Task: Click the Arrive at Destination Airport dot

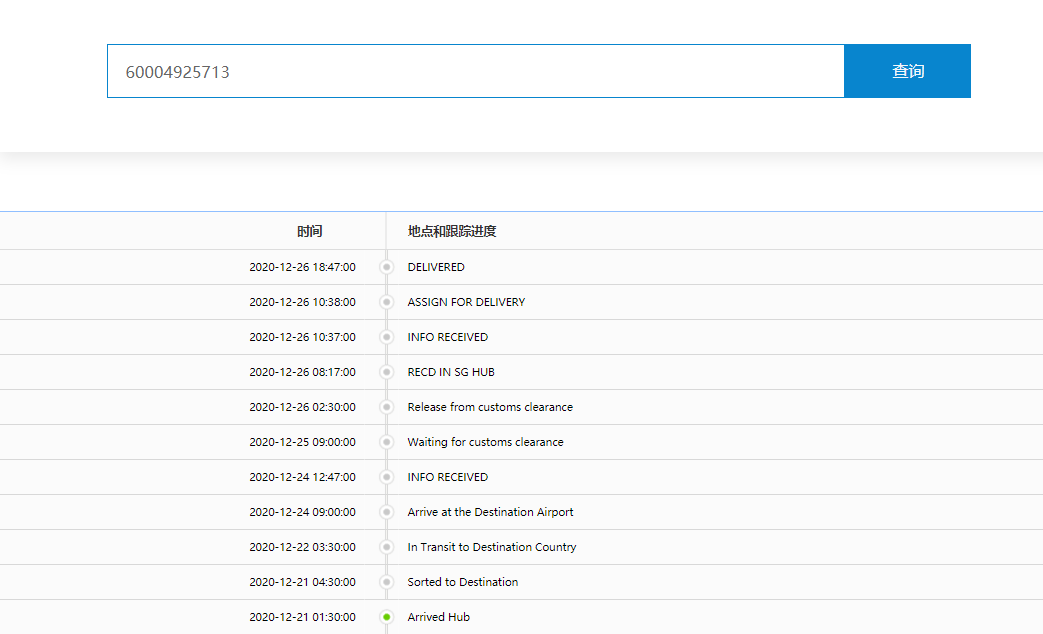Action: tap(387, 512)
